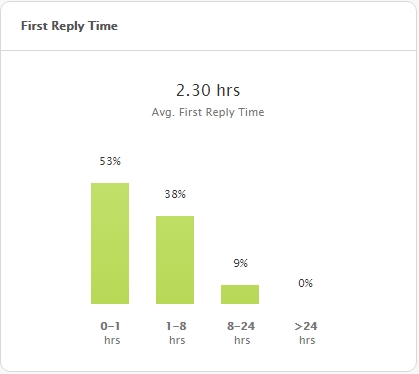
Task: Click the 0% value label
Action: coord(305,283)
